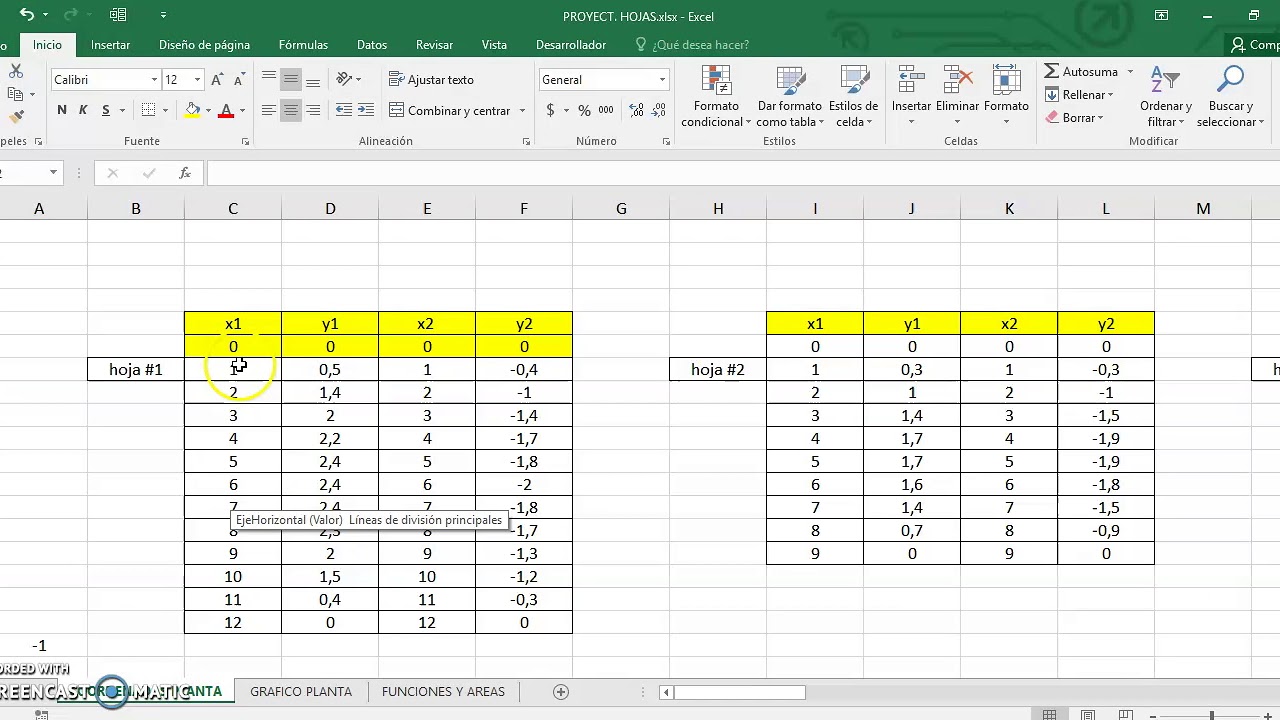The image size is (1280, 720).
Task: Open the Vista ribbon tab
Action: [494, 45]
